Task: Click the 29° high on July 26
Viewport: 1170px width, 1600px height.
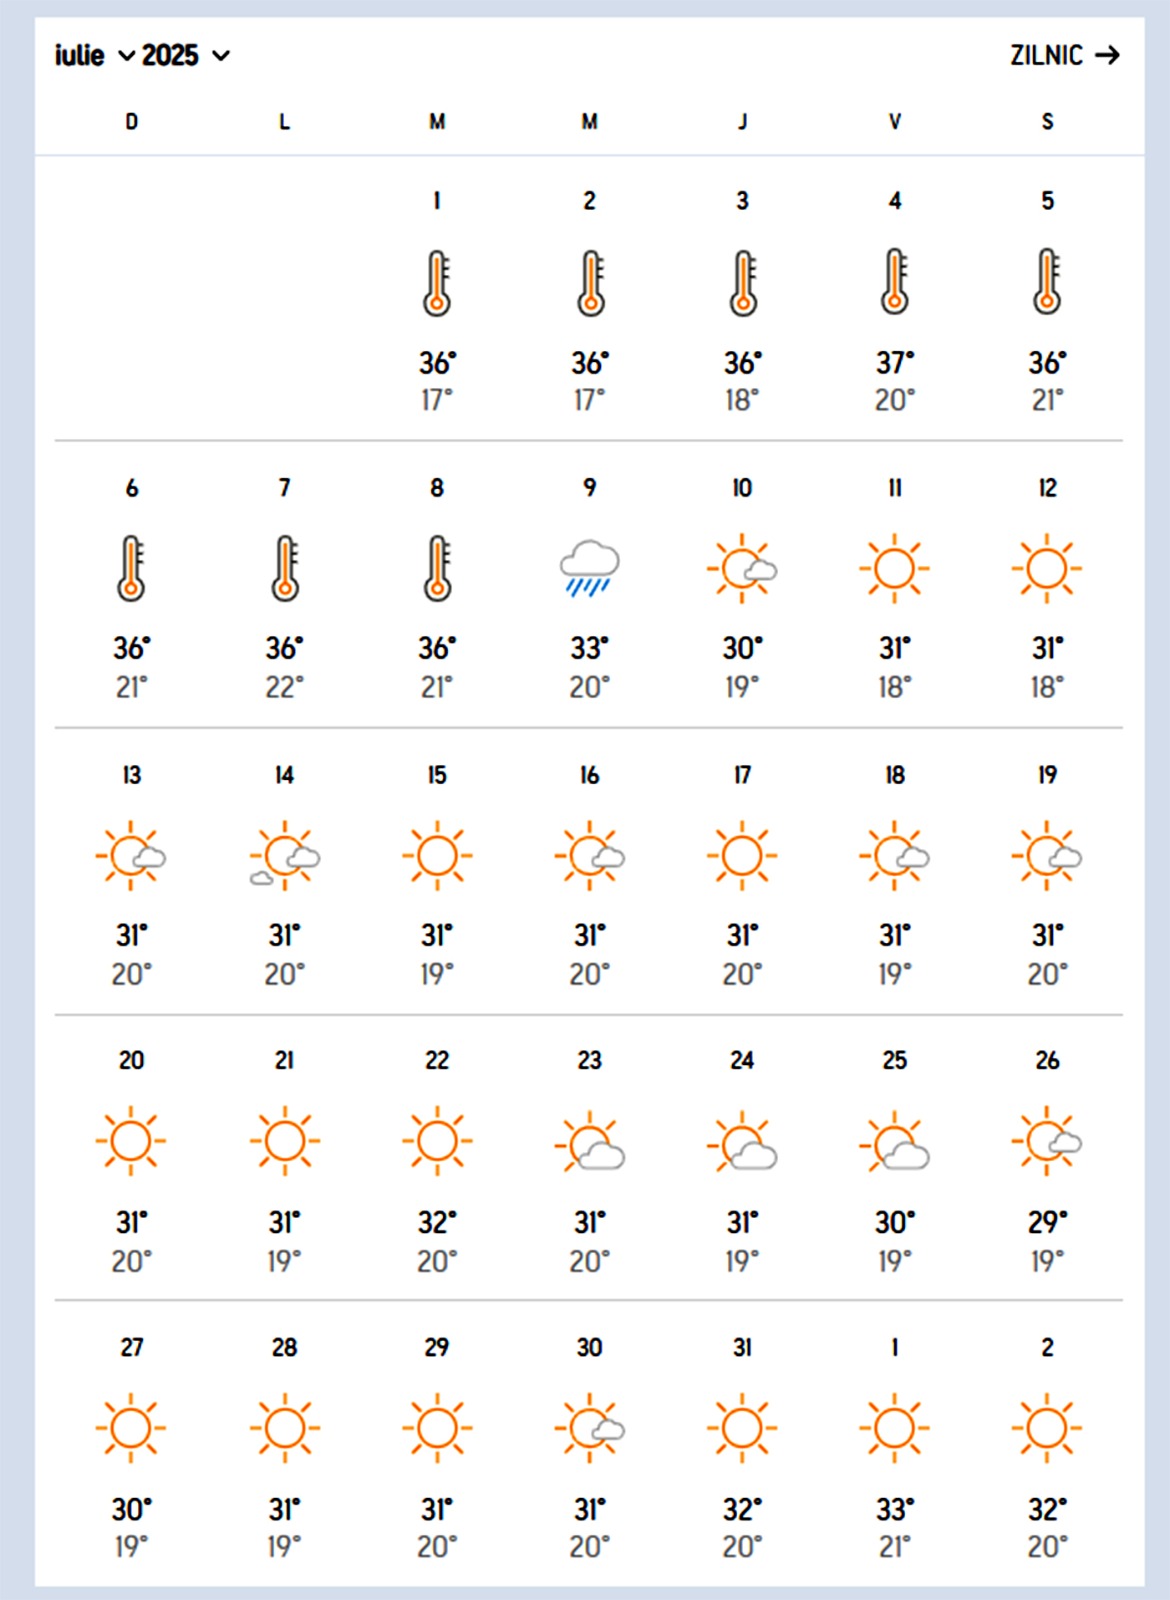Action: [x=1047, y=1222]
